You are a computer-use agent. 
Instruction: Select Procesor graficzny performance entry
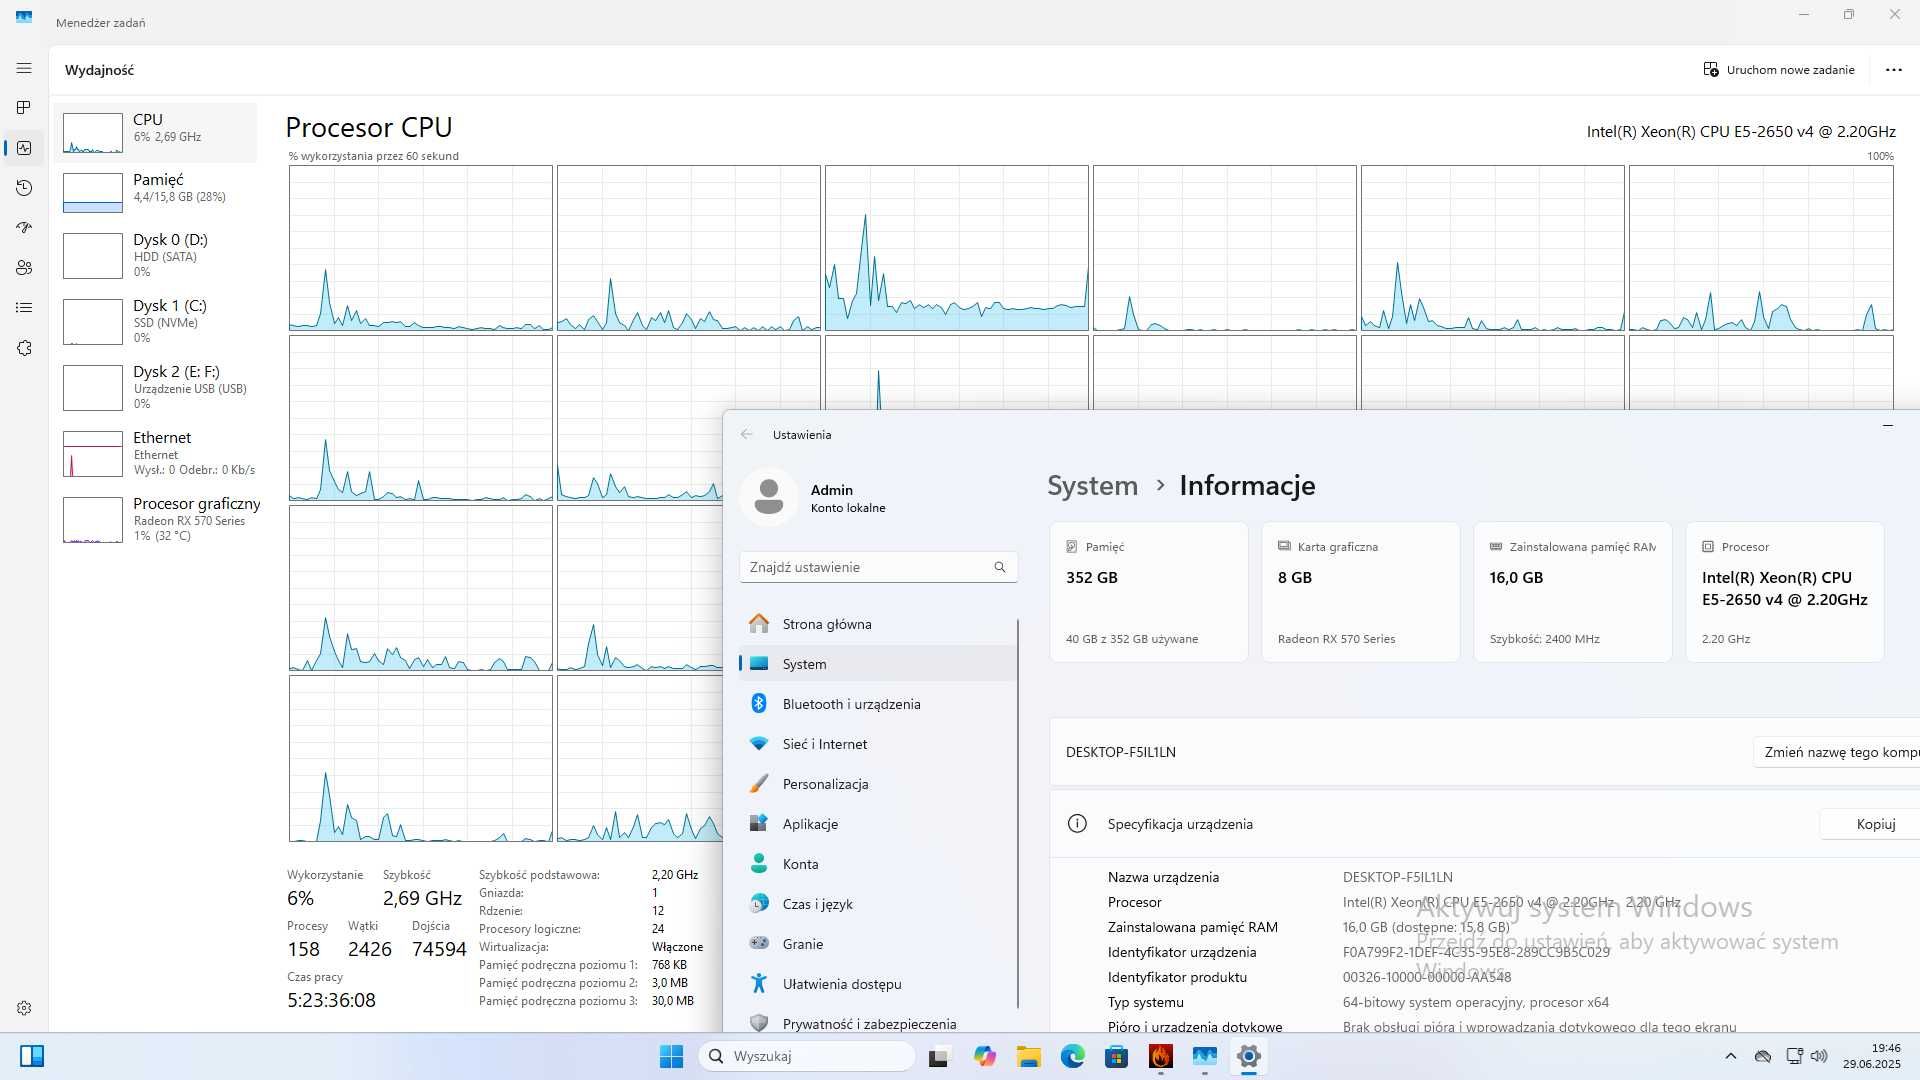click(156, 519)
